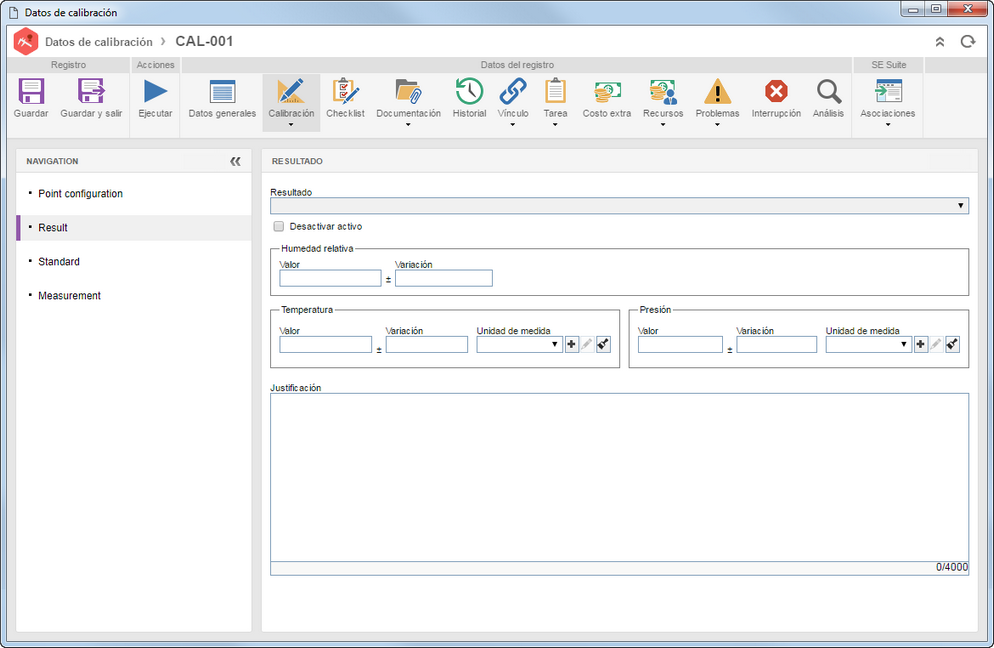Click the Humedad relativa Valor field
Viewport: 994px width, 648px height.
pyautogui.click(x=330, y=278)
